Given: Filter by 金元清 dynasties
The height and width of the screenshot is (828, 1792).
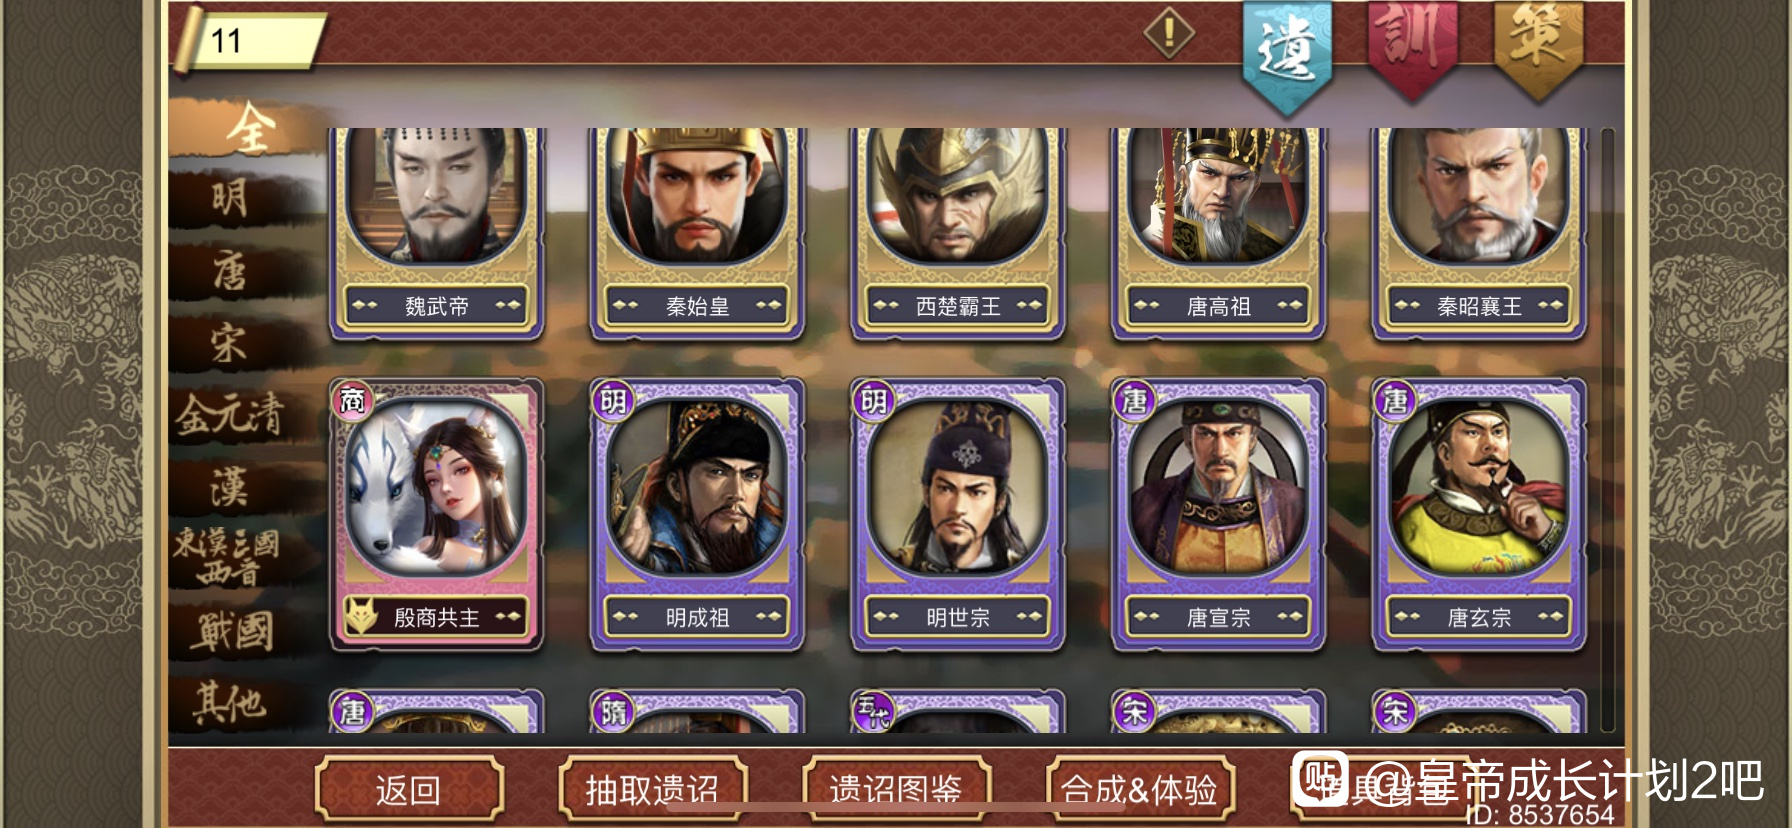Looking at the screenshot, I should click(230, 414).
